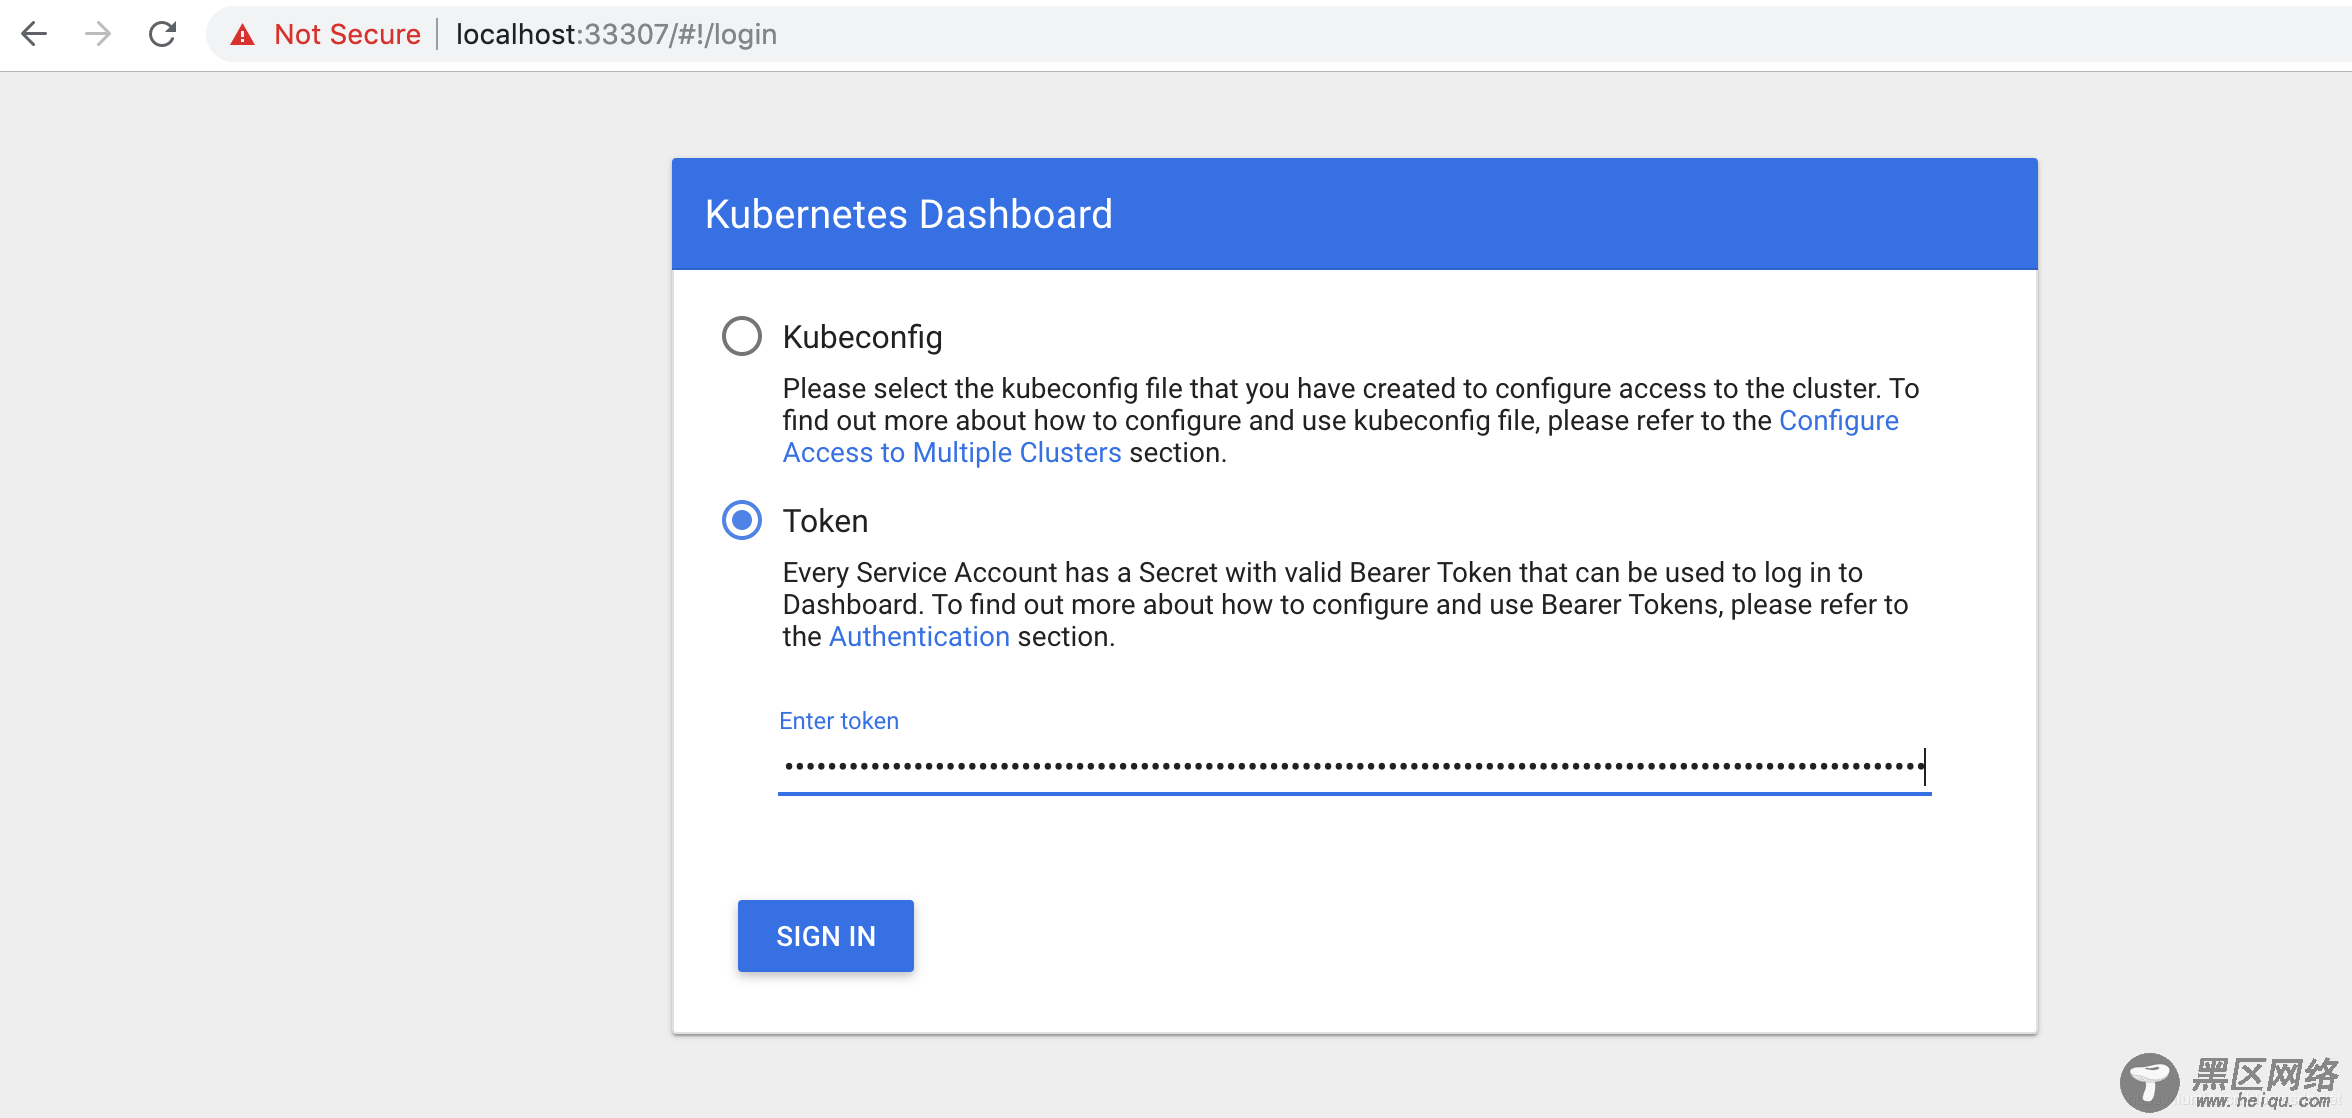Click the Kubernetes Dashboard header title
The width and height of the screenshot is (2352, 1118).
pos(909,214)
